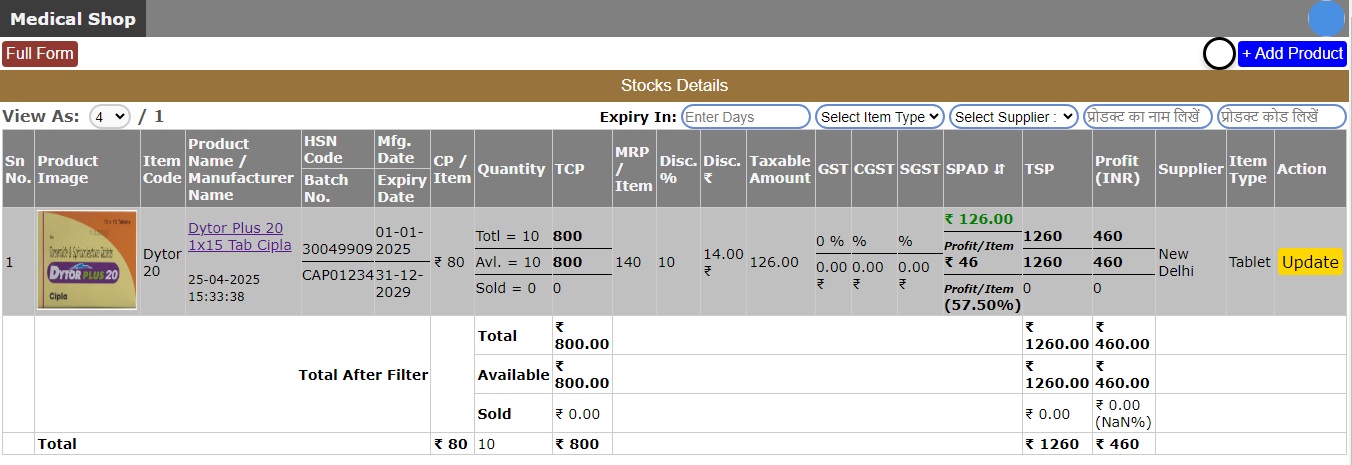Open the Dytor Plus 20 1x15 Tab Cipla link

[x=240, y=236]
